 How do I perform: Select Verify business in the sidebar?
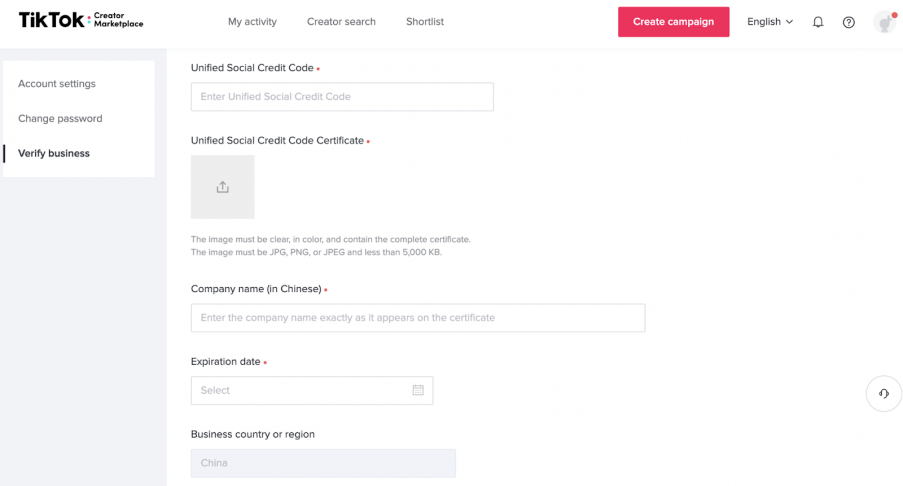click(54, 153)
